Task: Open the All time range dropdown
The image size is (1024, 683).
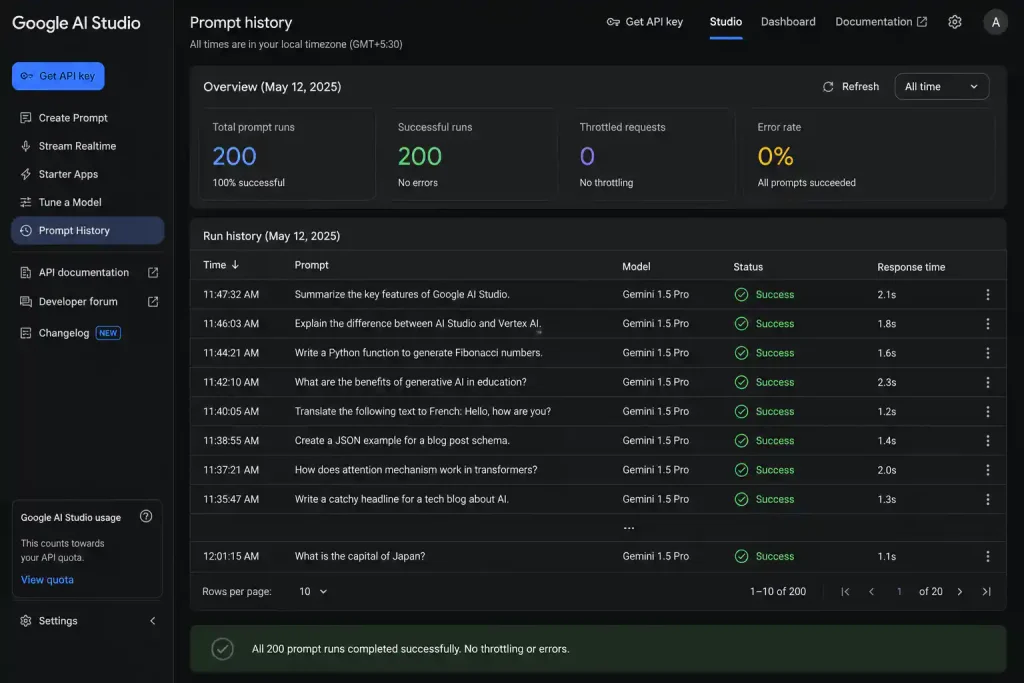Action: point(941,87)
